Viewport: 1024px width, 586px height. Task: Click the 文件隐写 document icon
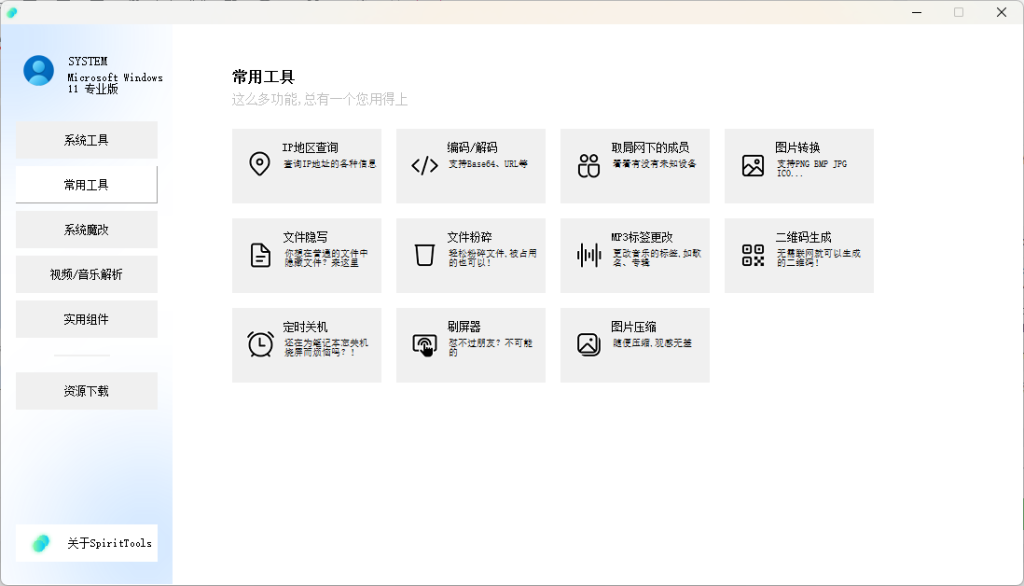[260, 255]
